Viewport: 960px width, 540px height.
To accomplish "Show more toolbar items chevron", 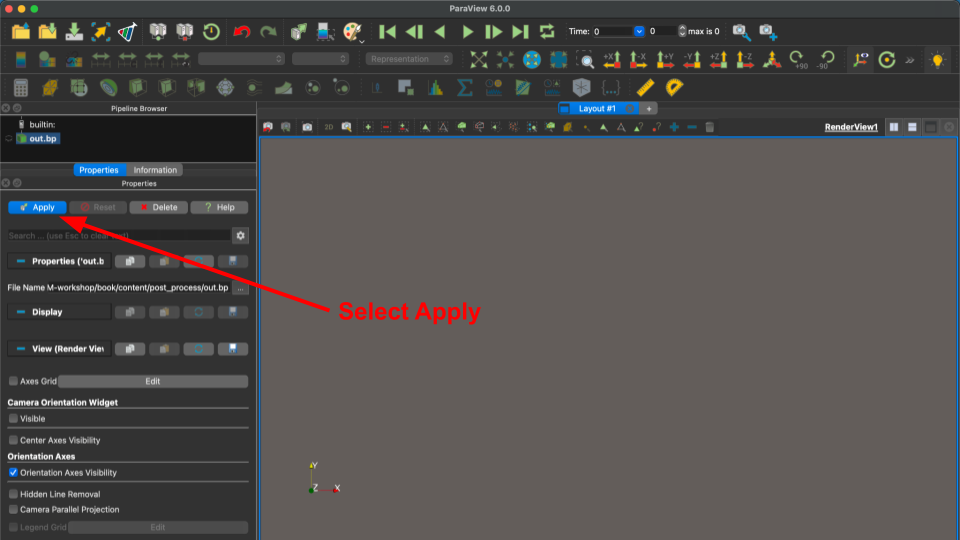I will pyautogui.click(x=910, y=60).
